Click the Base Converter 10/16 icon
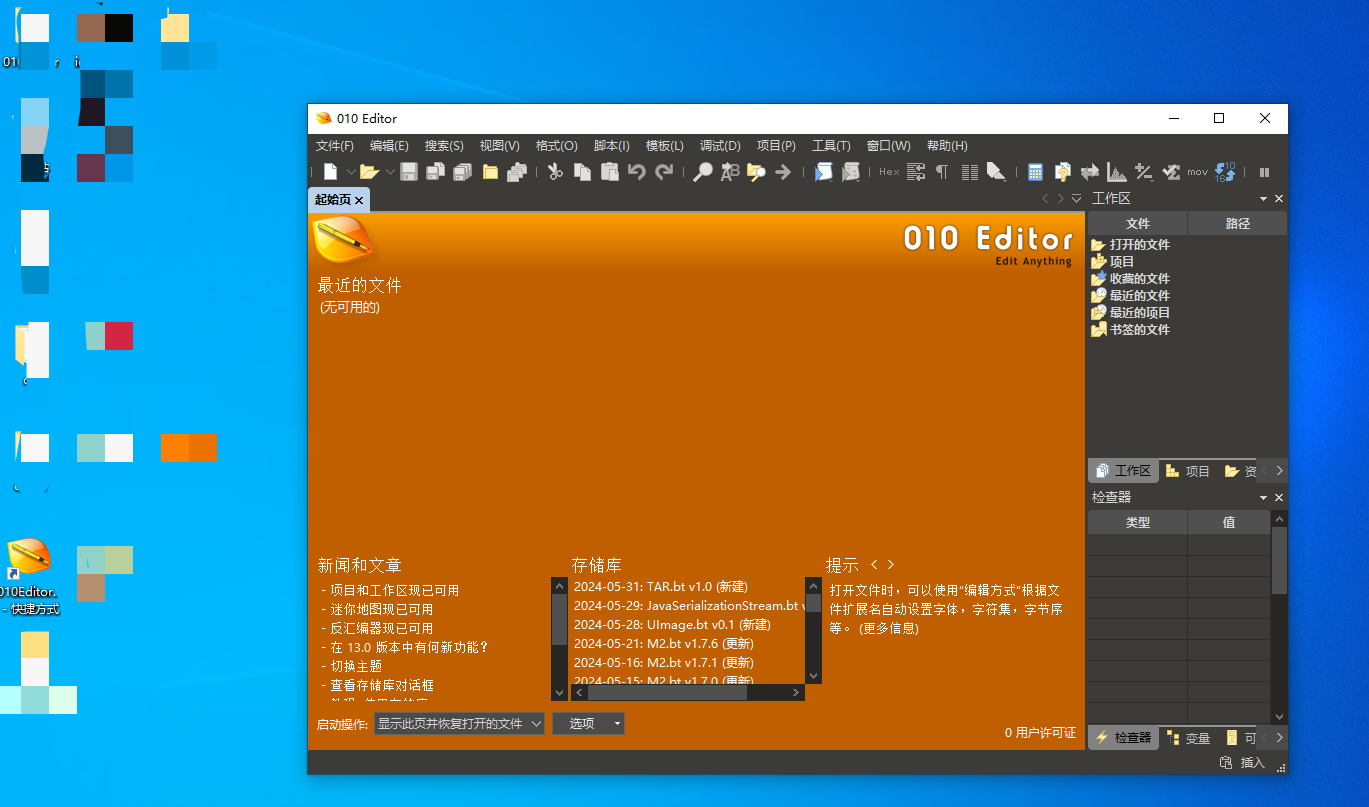This screenshot has width=1369, height=807. coord(1225,172)
